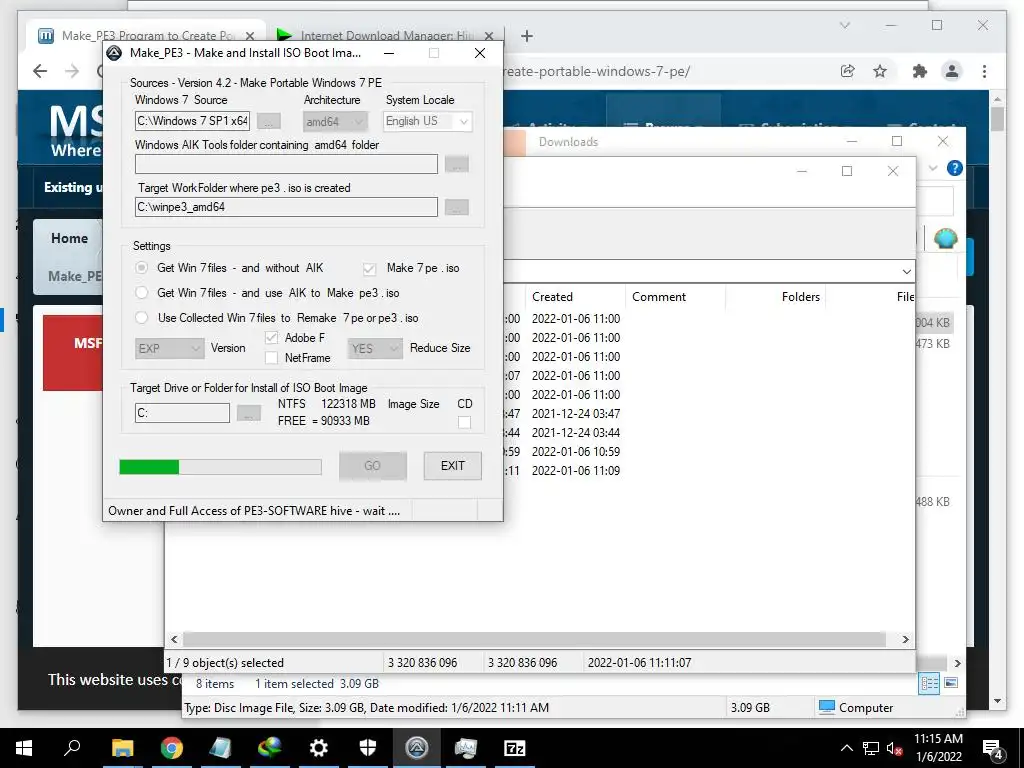Click the help question mark in Downloads window
Viewport: 1024px width, 768px height.
coord(954,168)
